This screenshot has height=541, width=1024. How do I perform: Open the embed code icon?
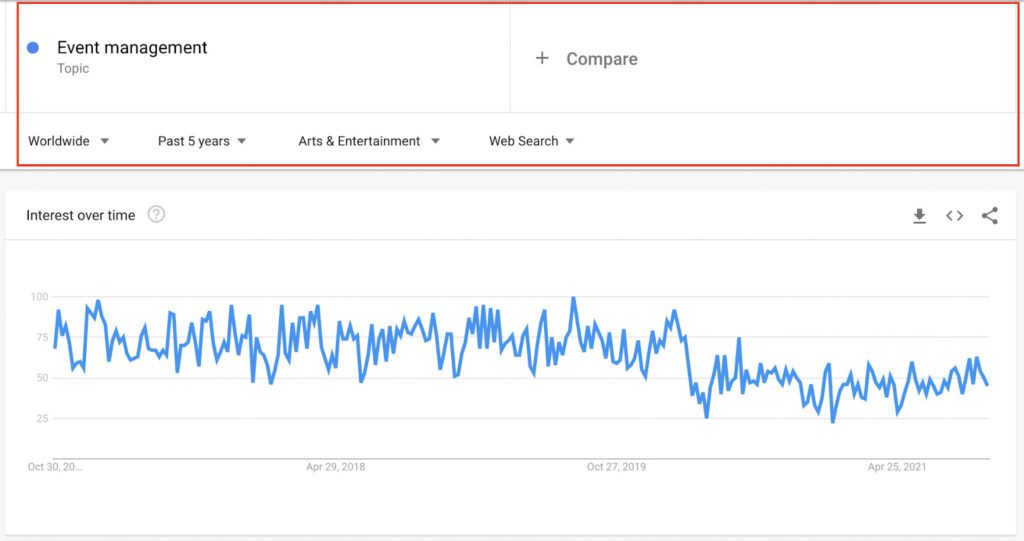pos(955,216)
